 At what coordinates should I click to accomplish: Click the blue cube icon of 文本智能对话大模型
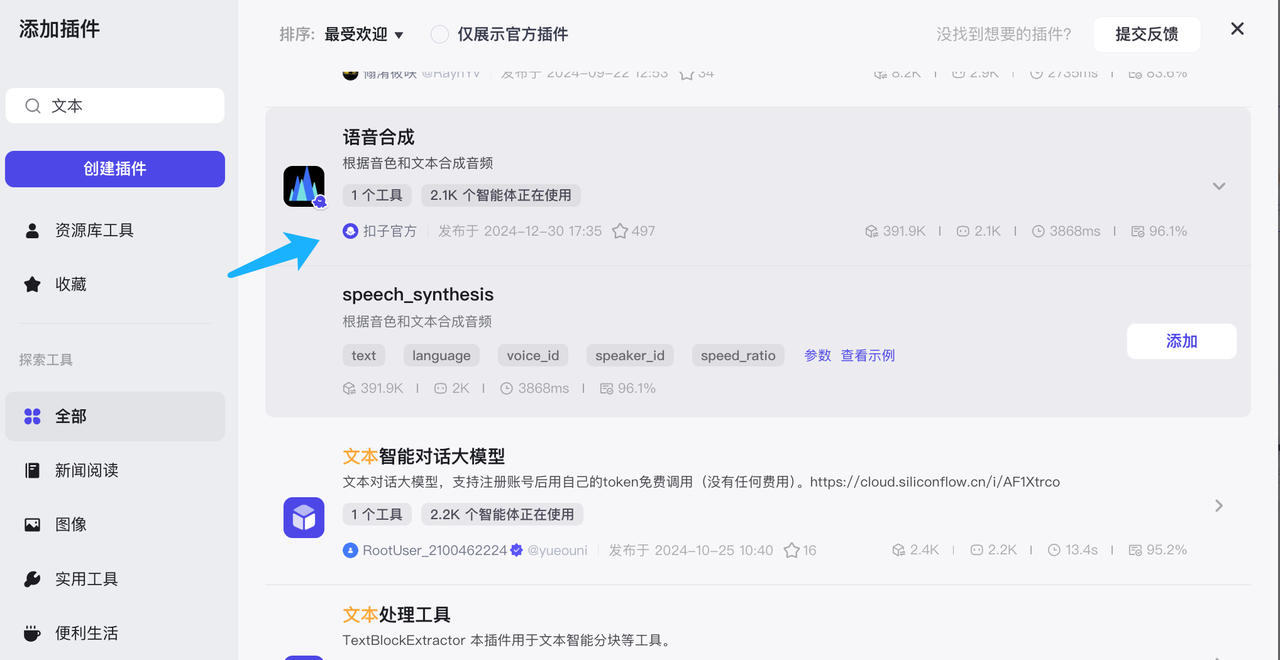[x=303, y=517]
